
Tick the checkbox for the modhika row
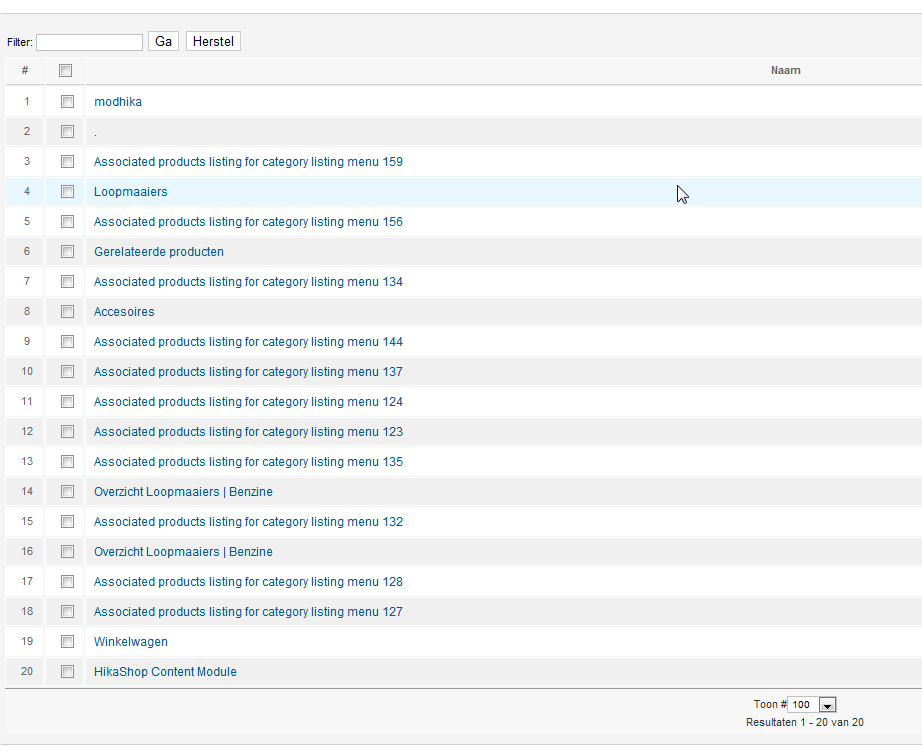(x=68, y=101)
